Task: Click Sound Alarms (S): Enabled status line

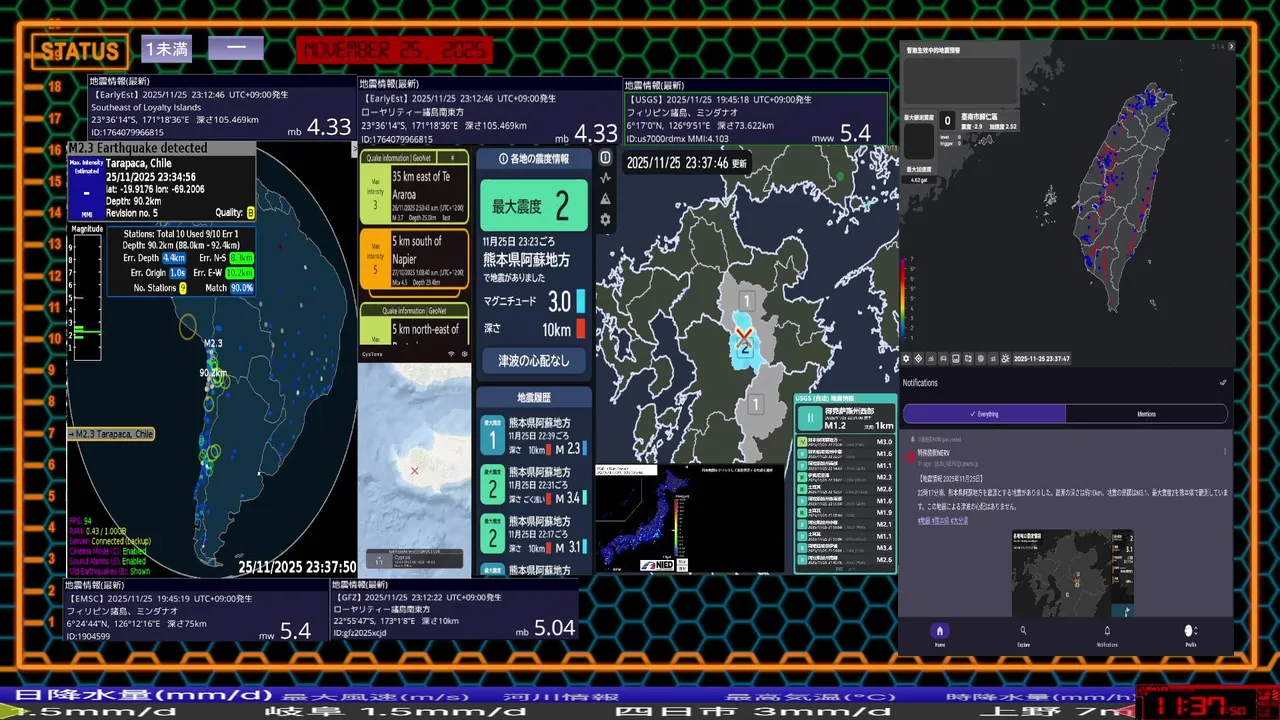Action: point(108,561)
